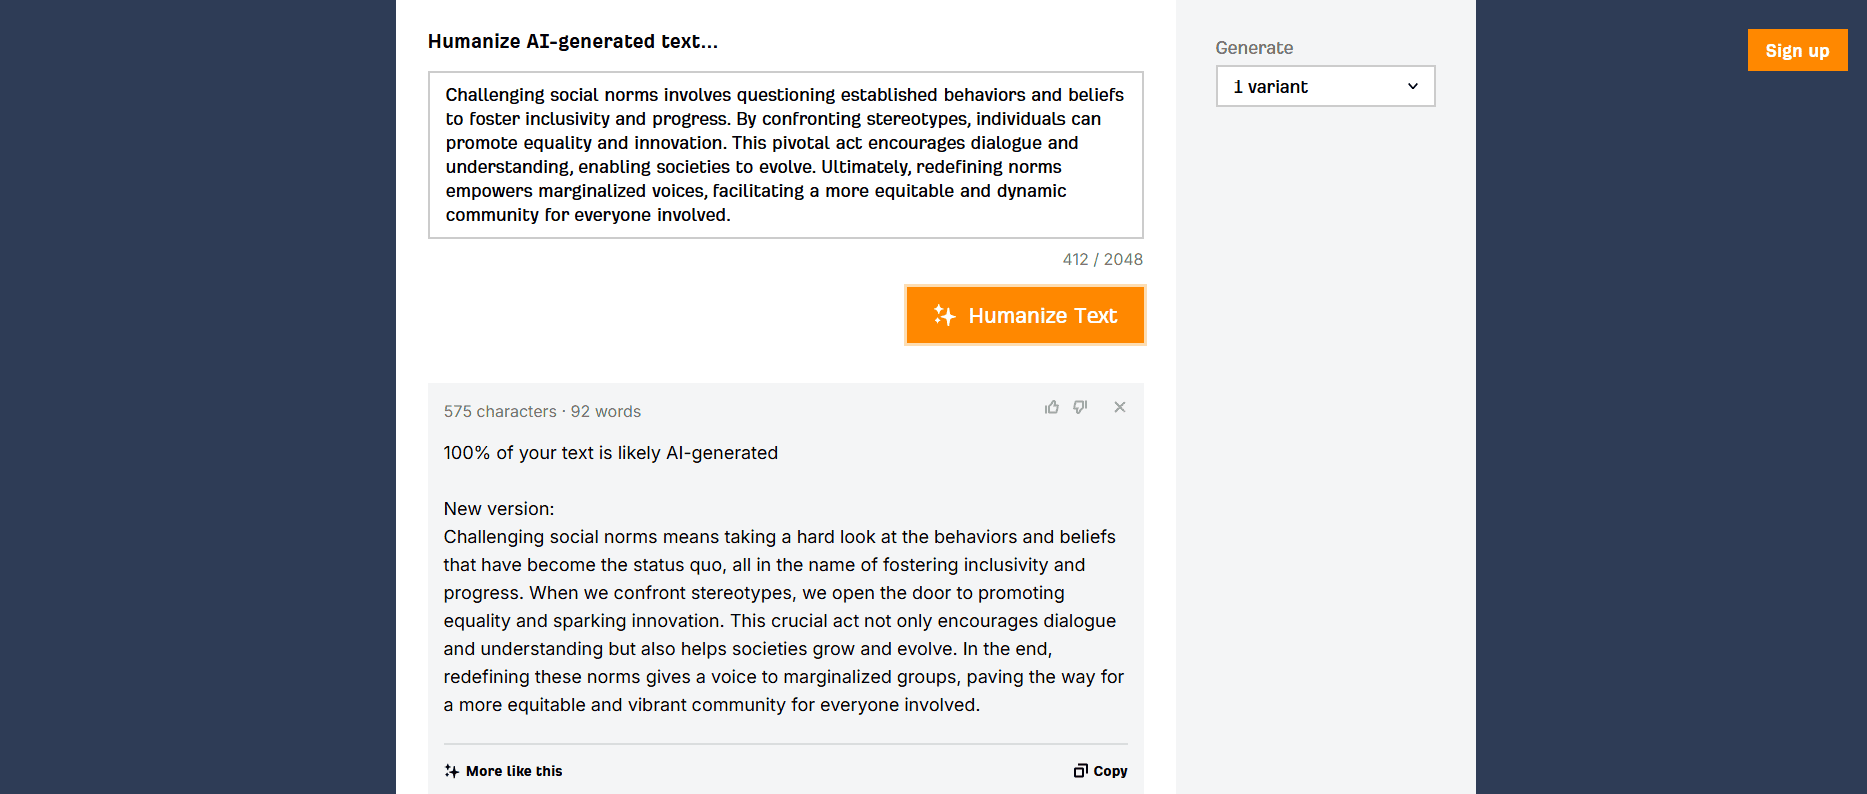This screenshot has width=1867, height=794.
Task: Open the '1 variant' combo box
Action: (1326, 86)
